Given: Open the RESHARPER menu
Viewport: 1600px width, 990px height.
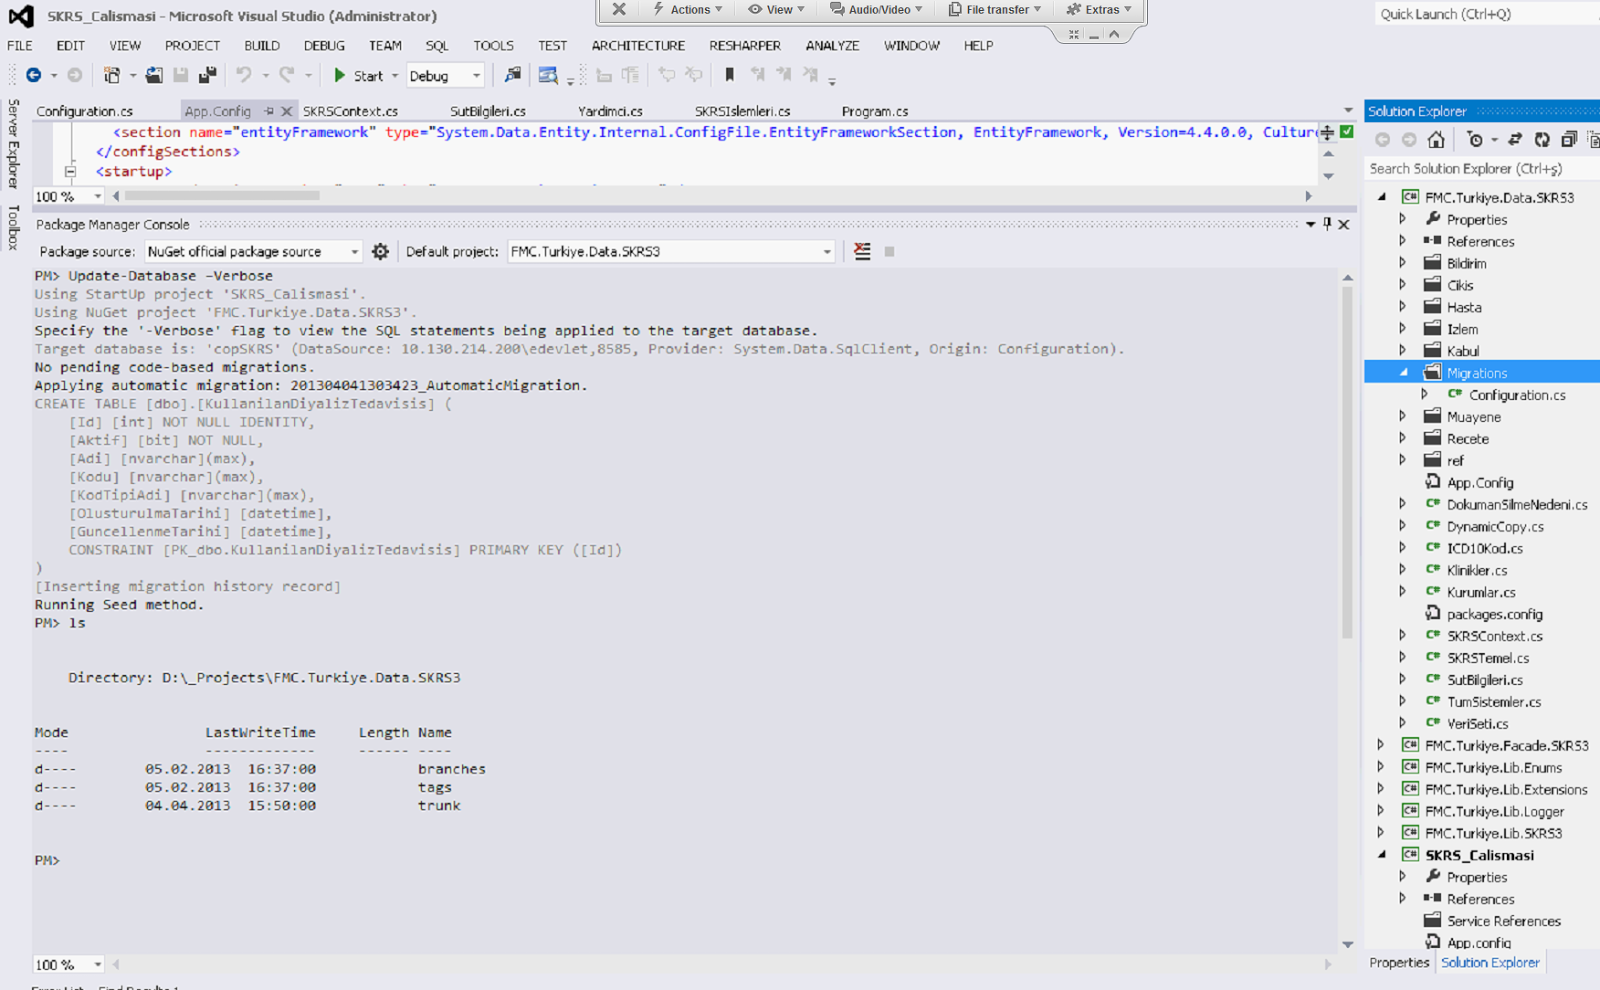Looking at the screenshot, I should click(745, 46).
